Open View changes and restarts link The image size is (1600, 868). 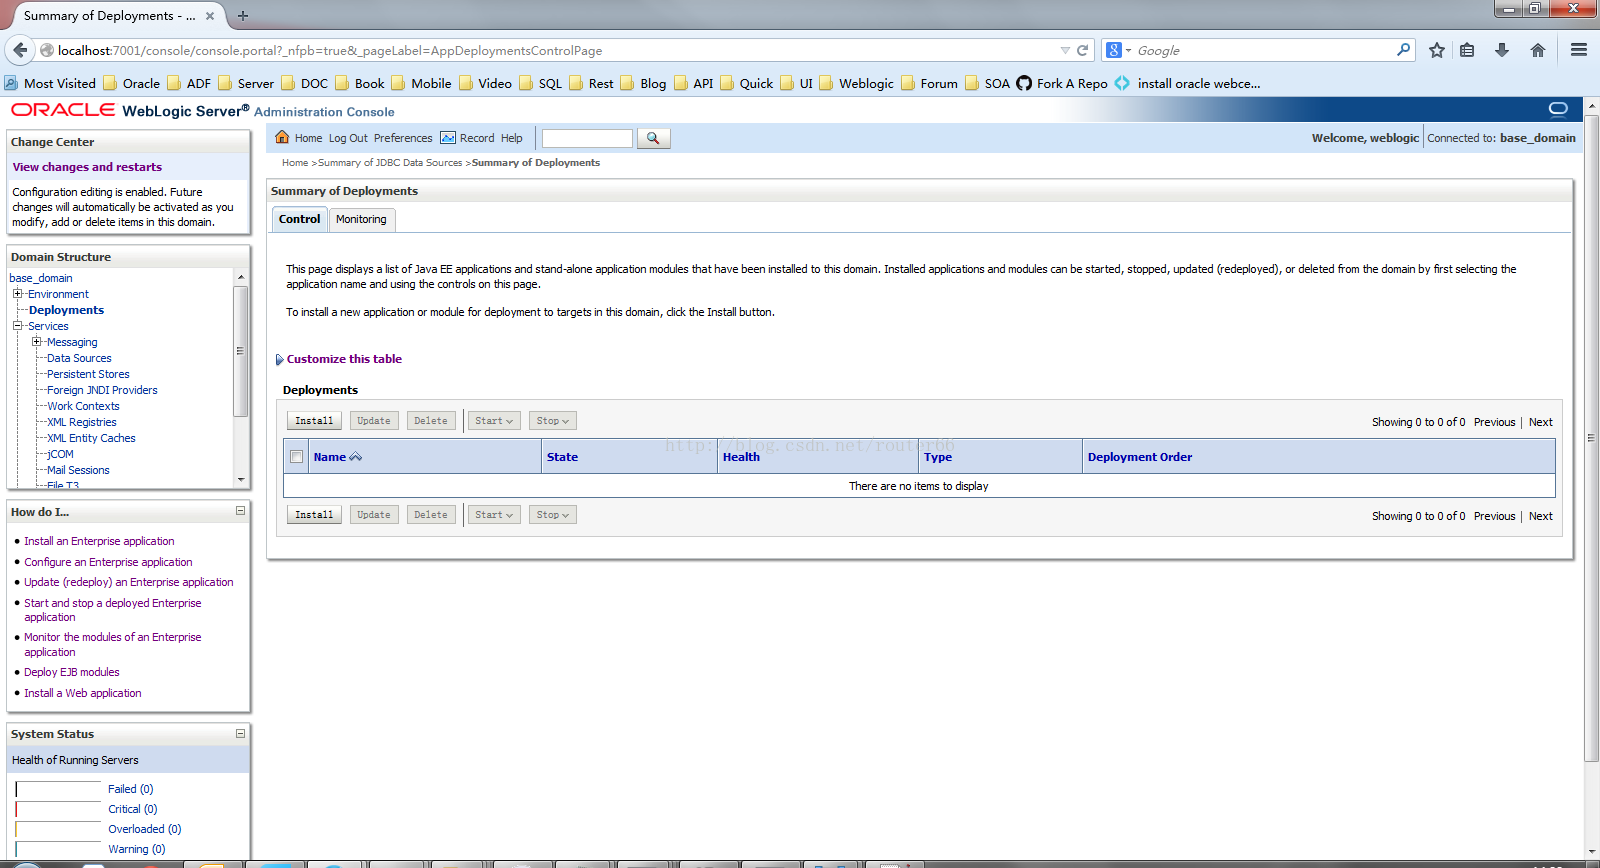tap(87, 167)
